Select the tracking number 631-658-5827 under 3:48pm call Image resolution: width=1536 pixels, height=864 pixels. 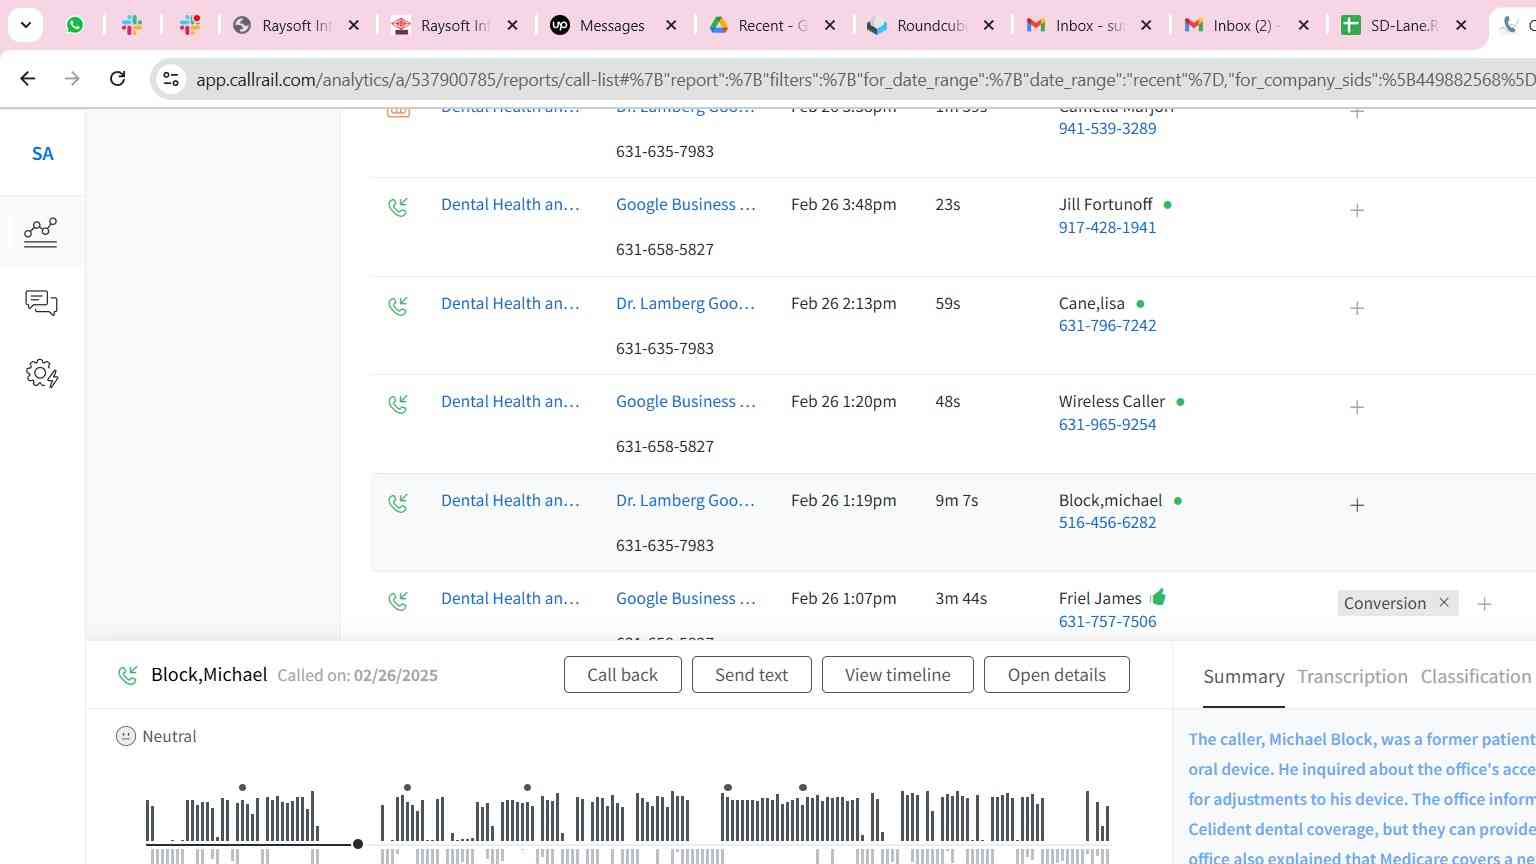[664, 249]
